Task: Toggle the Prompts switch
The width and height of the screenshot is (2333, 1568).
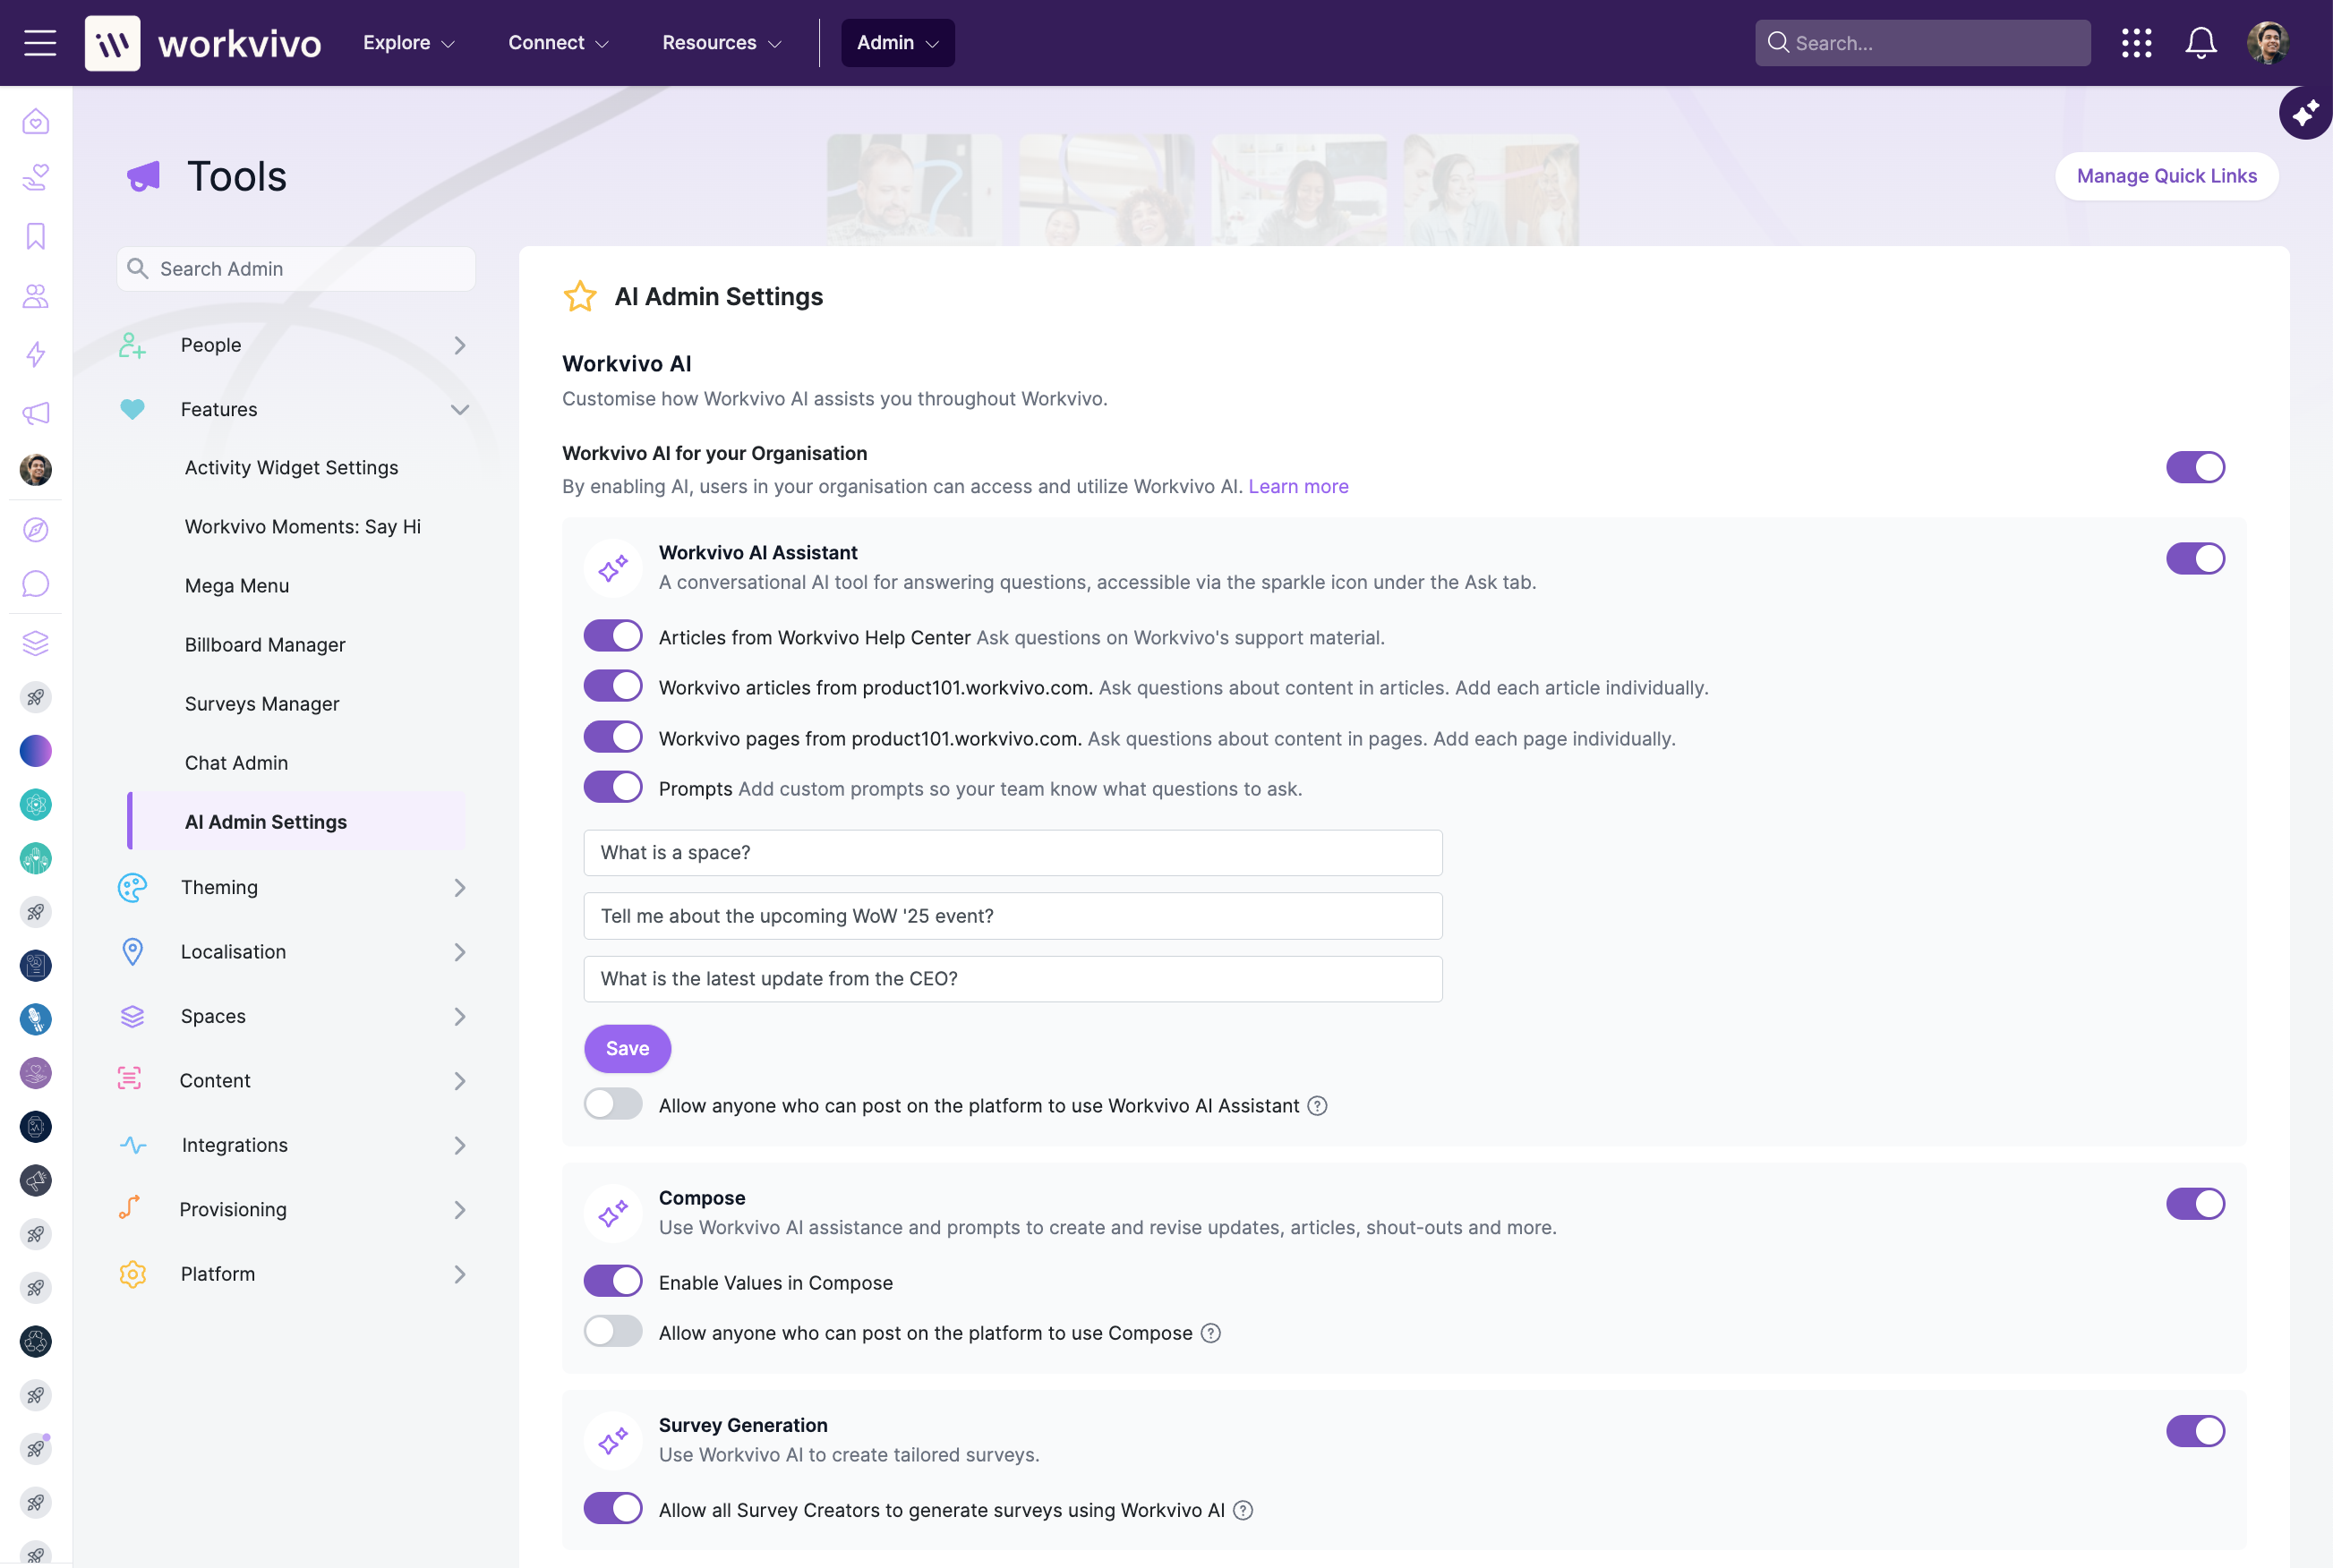Action: coord(613,787)
